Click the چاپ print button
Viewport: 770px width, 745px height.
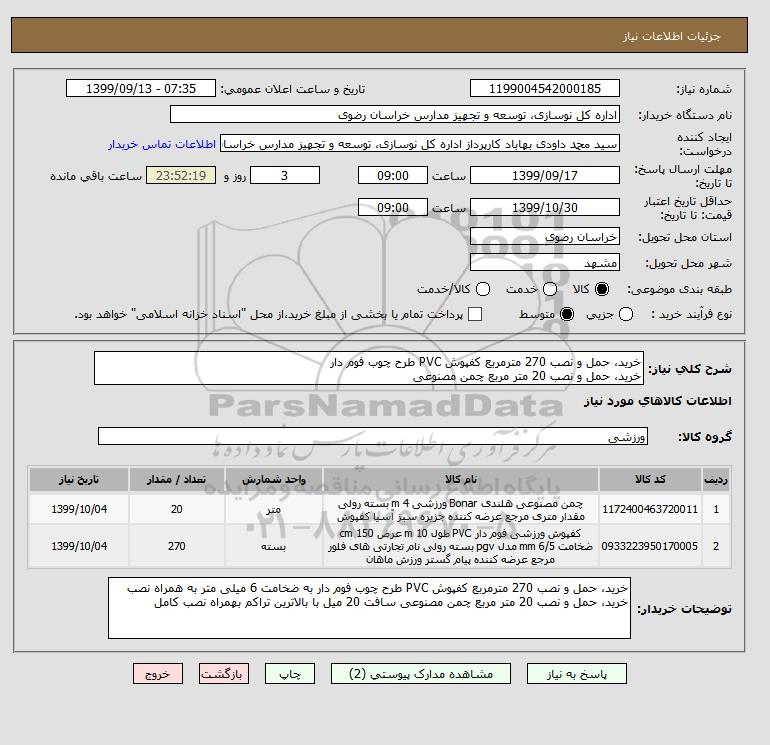(290, 674)
